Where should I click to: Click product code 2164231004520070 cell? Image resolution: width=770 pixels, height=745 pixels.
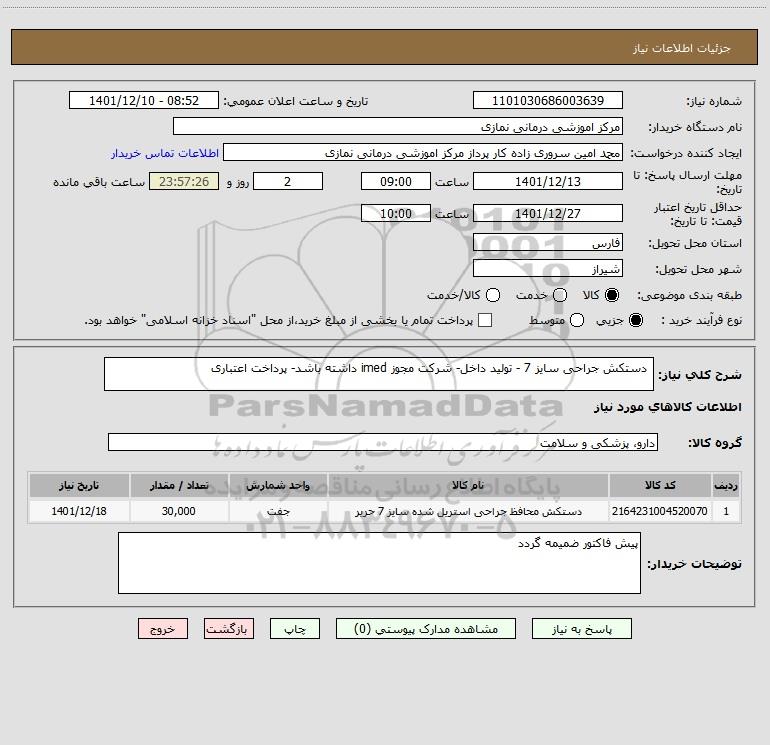point(660,511)
